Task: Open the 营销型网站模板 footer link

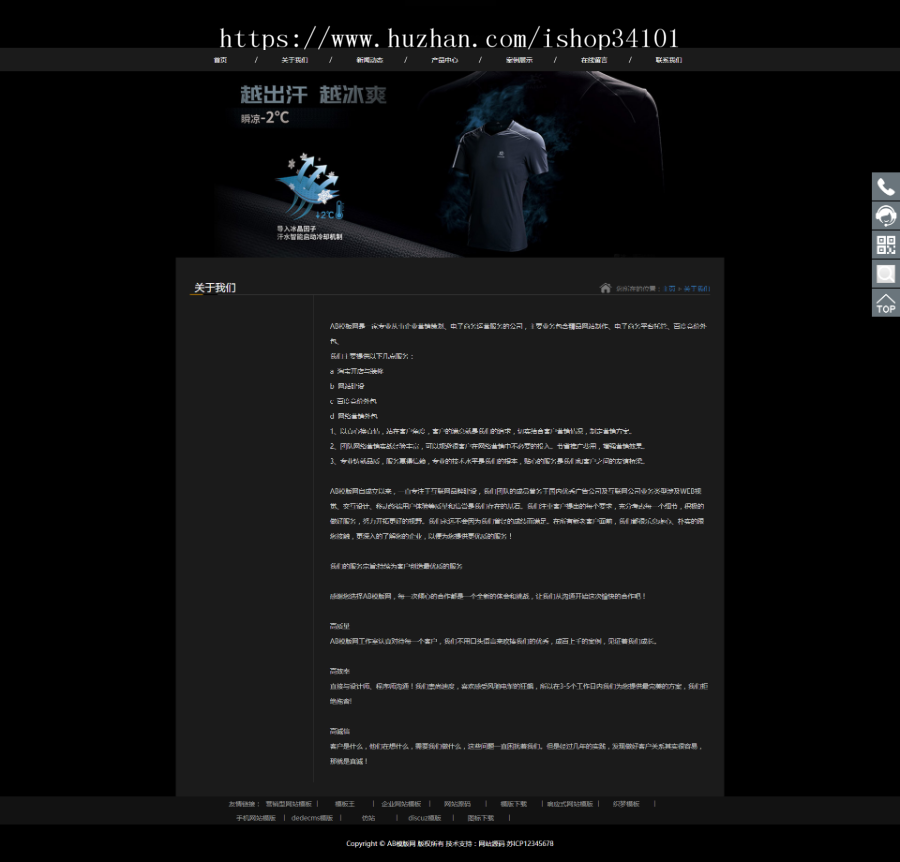Action: tap(288, 804)
